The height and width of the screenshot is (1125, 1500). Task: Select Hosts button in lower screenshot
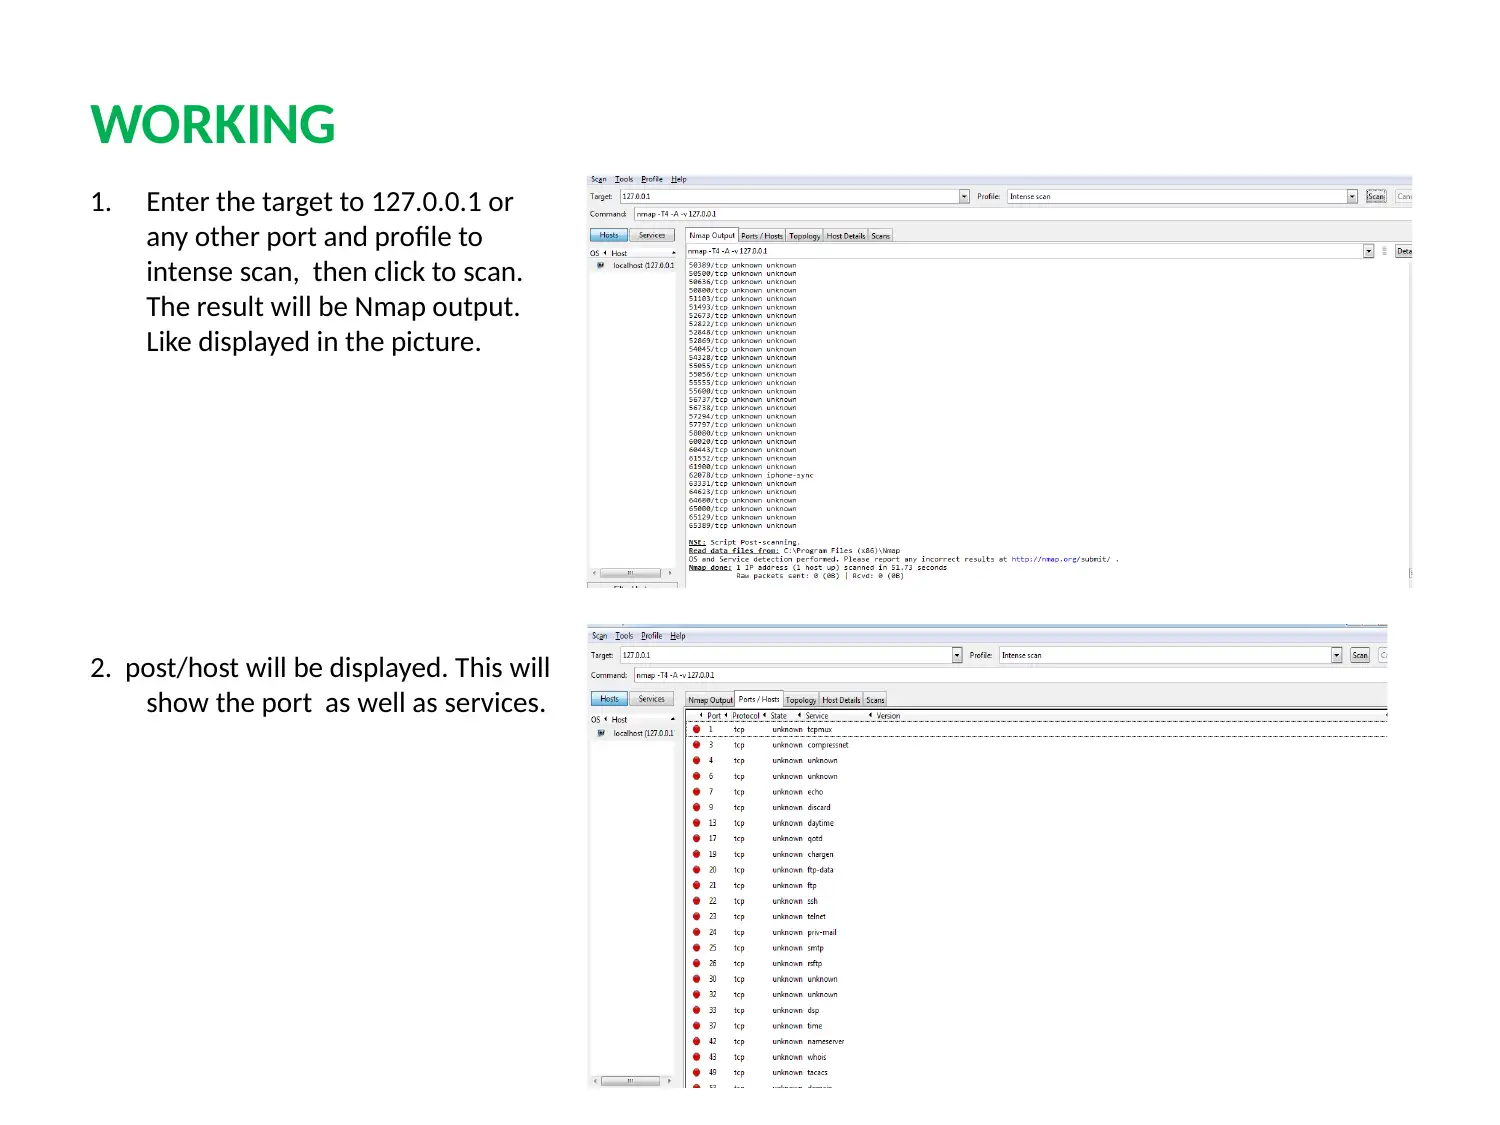click(x=610, y=699)
